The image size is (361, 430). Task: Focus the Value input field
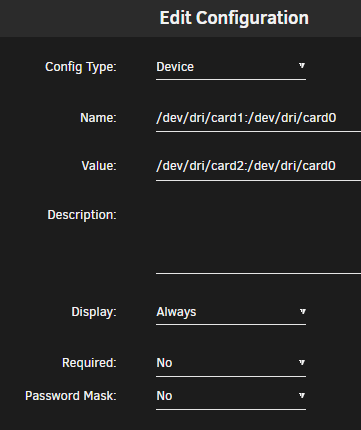258,166
